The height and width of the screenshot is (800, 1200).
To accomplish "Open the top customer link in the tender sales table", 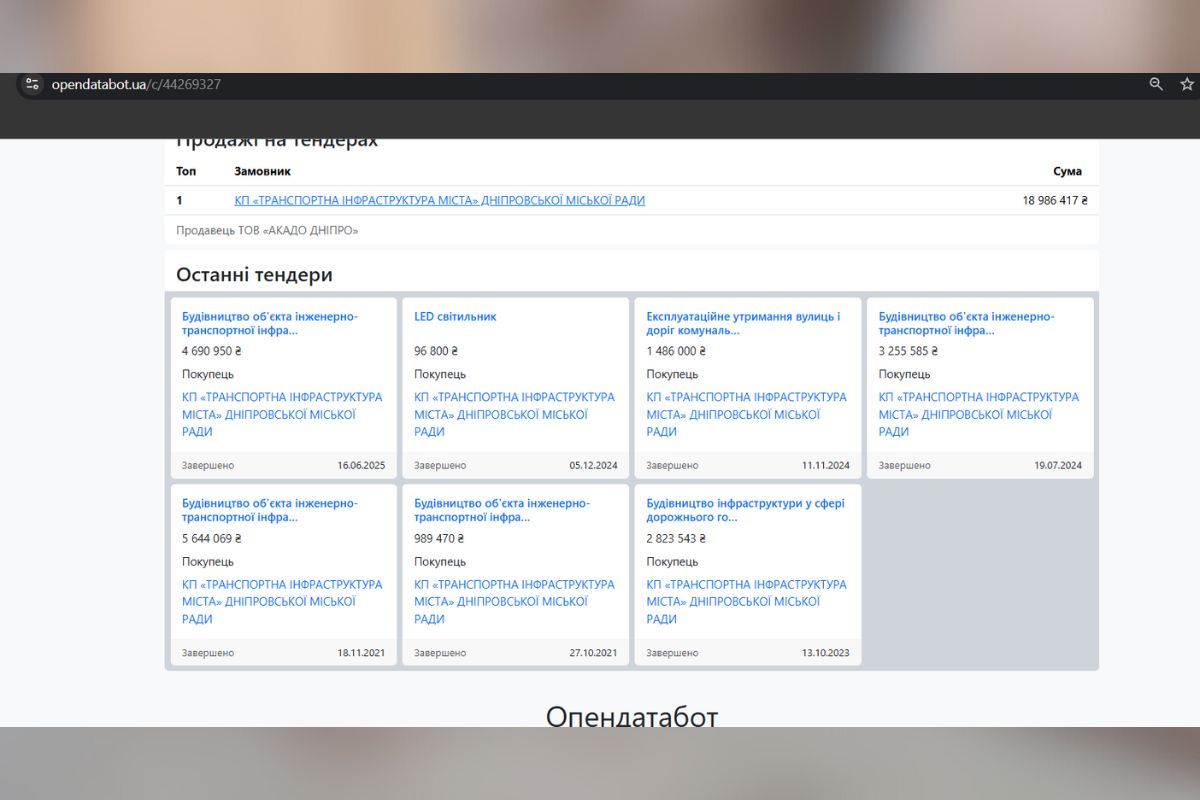I will click(x=439, y=200).
